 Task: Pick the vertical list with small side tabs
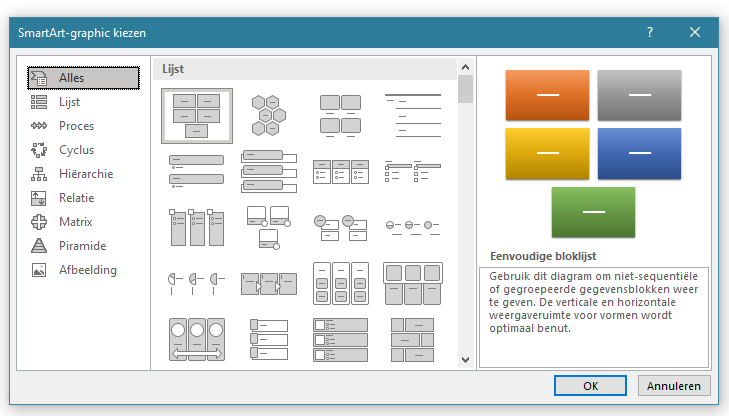269,339
